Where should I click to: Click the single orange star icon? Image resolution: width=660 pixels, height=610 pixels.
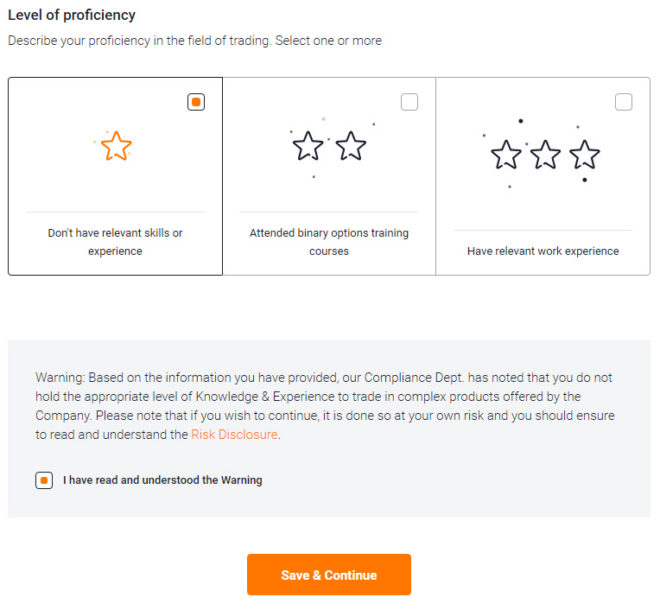tap(116, 146)
